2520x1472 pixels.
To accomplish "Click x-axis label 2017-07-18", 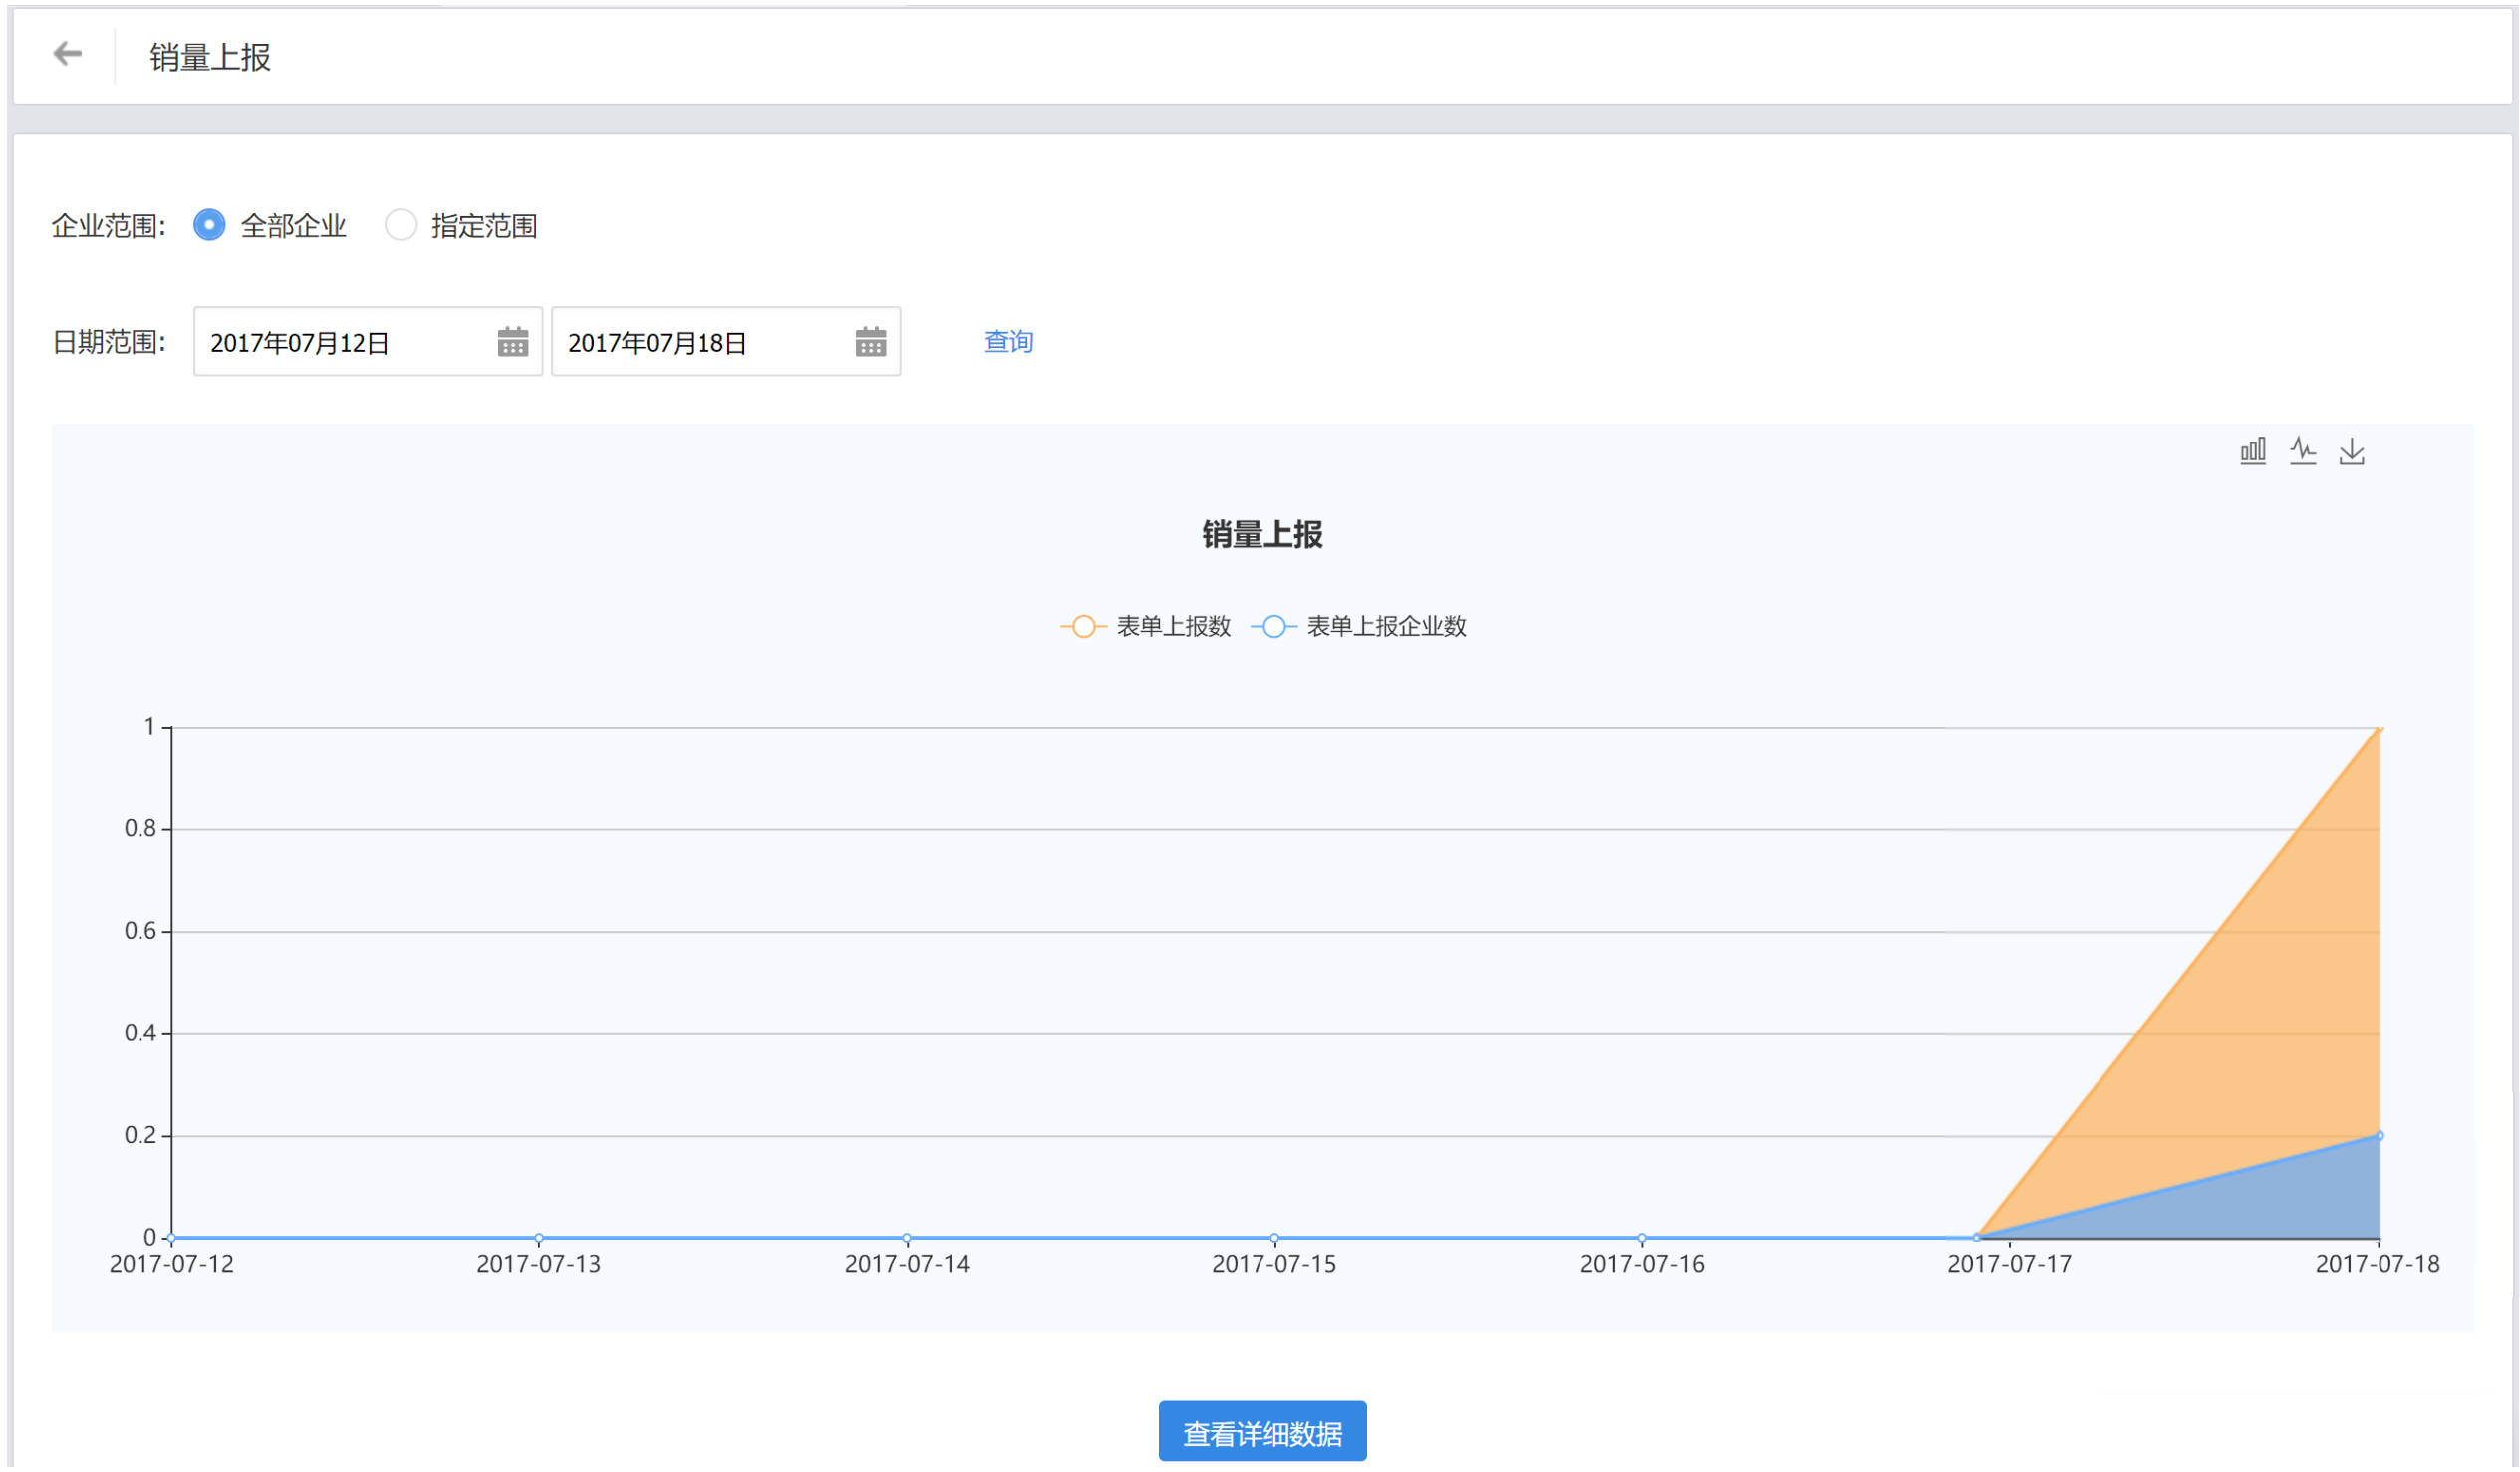I will [2378, 1265].
